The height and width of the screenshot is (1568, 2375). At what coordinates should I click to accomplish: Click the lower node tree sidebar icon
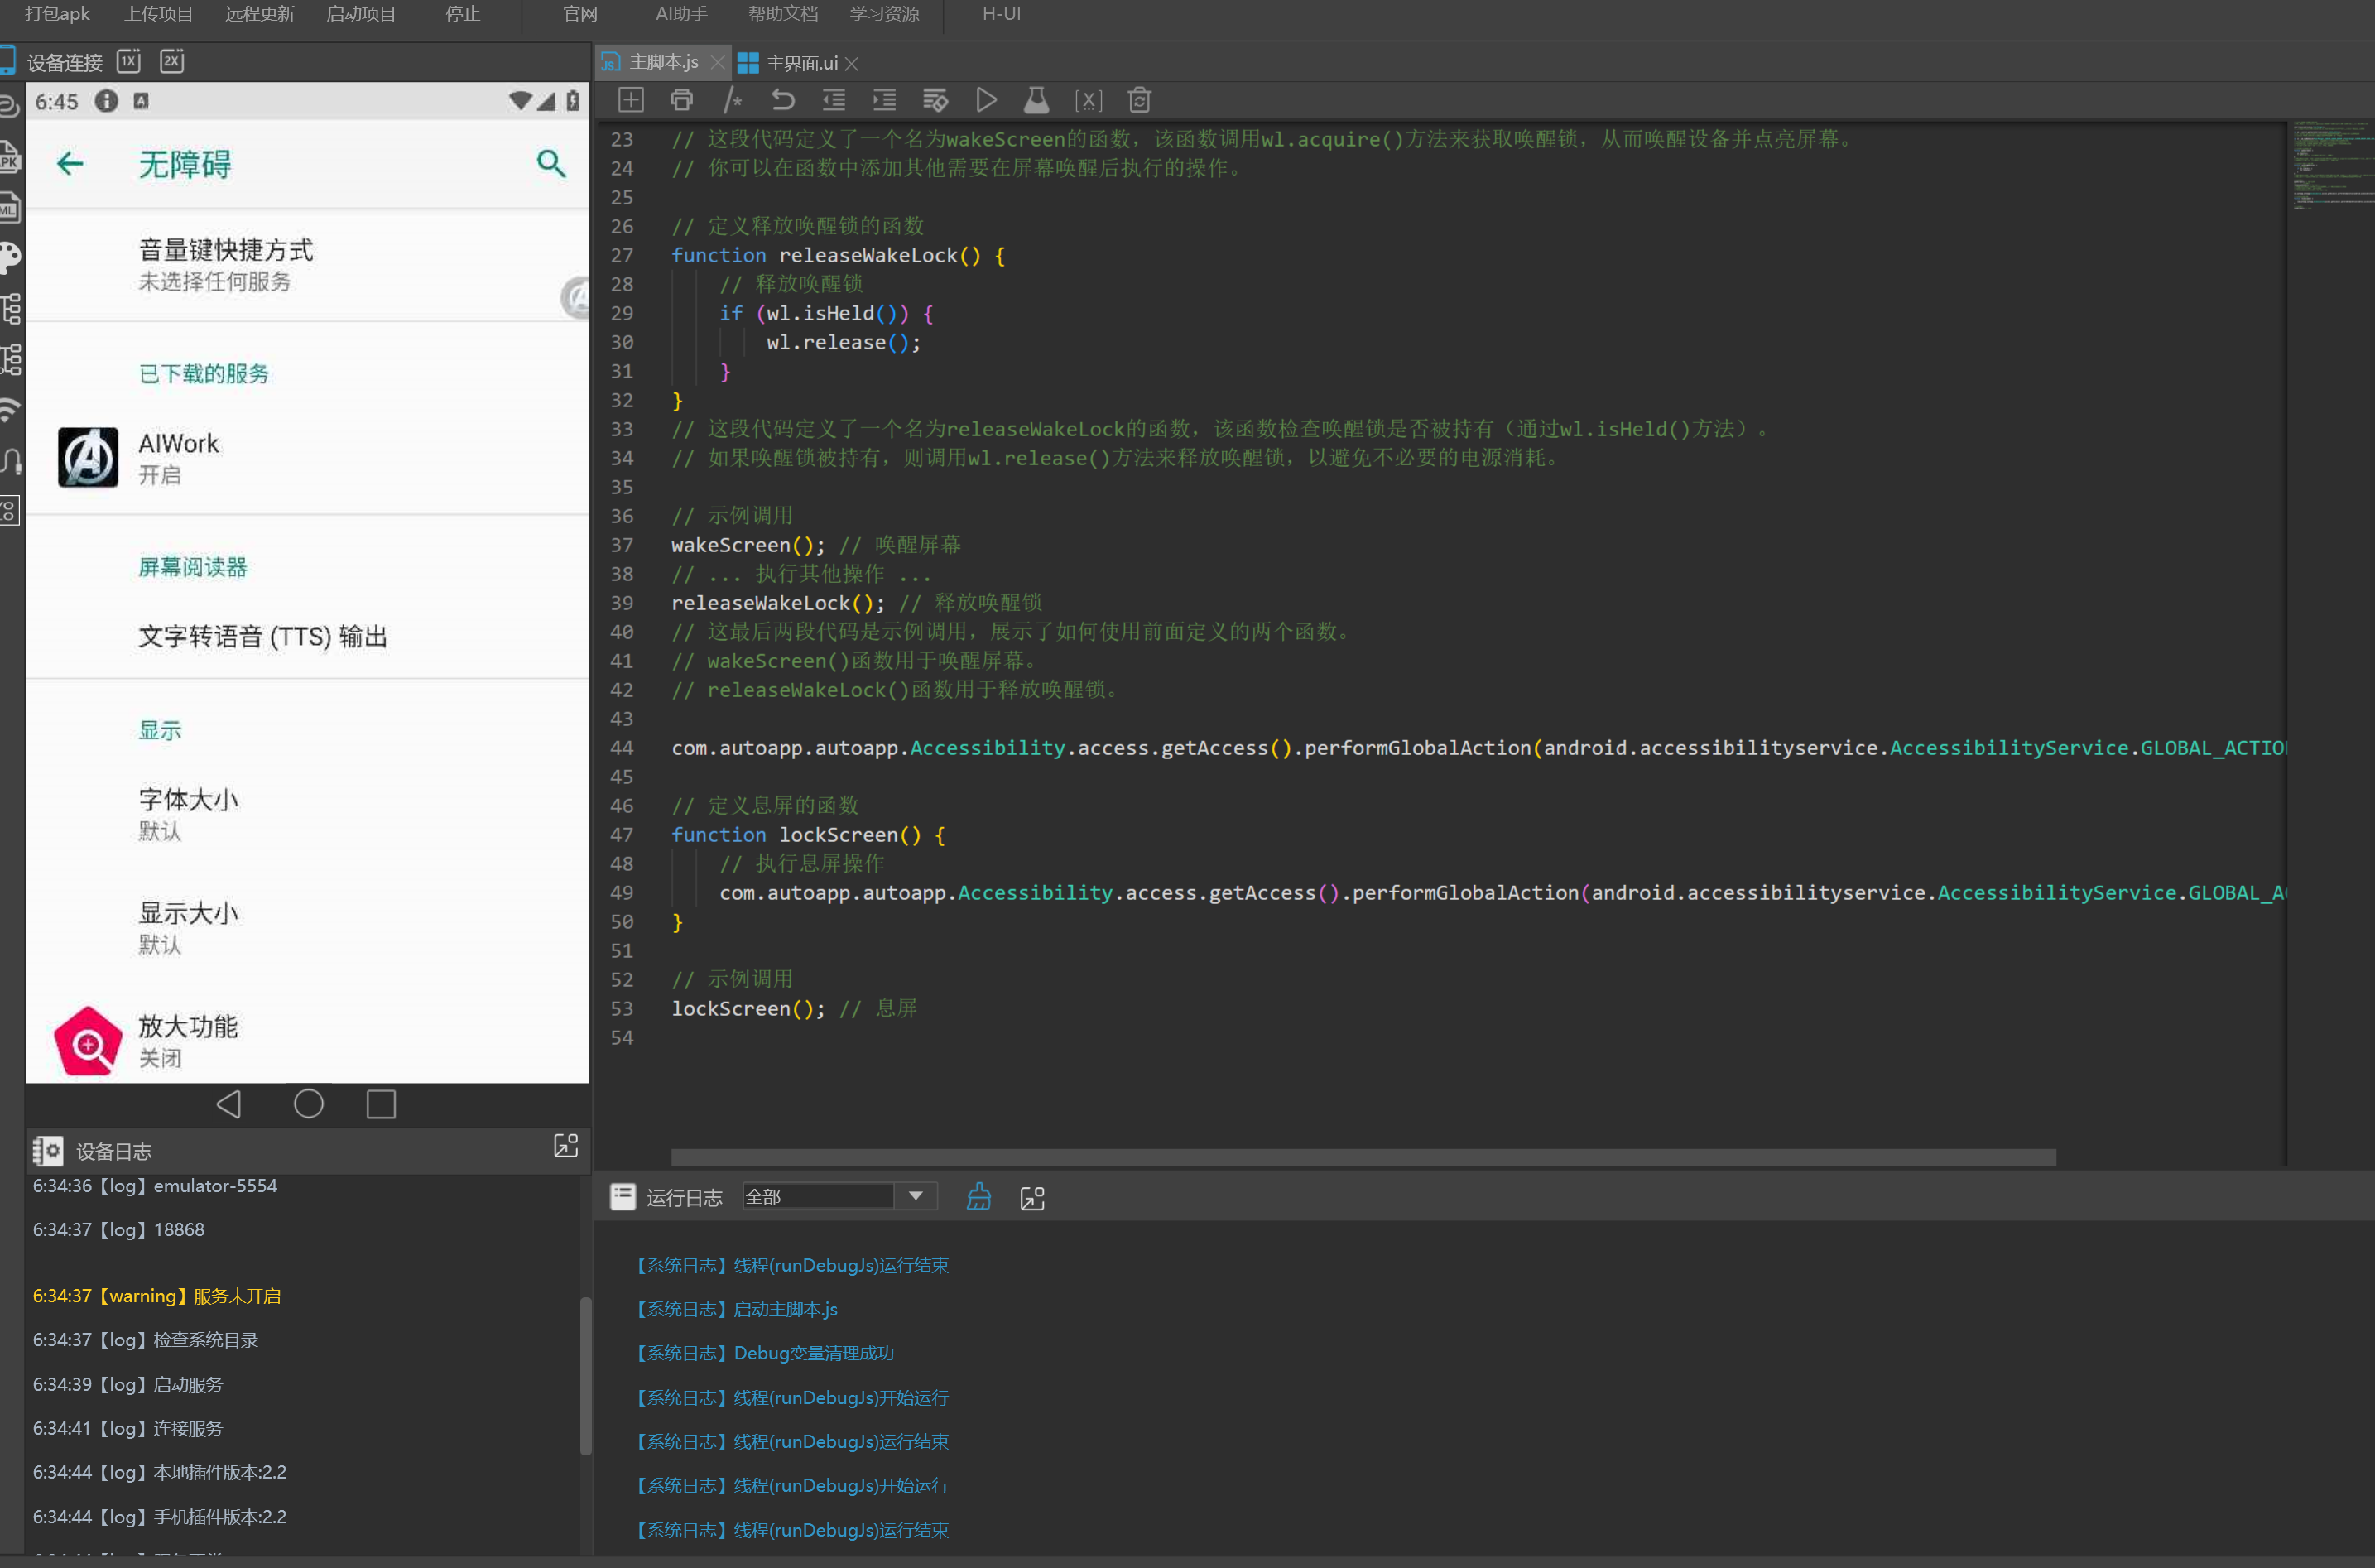11,359
